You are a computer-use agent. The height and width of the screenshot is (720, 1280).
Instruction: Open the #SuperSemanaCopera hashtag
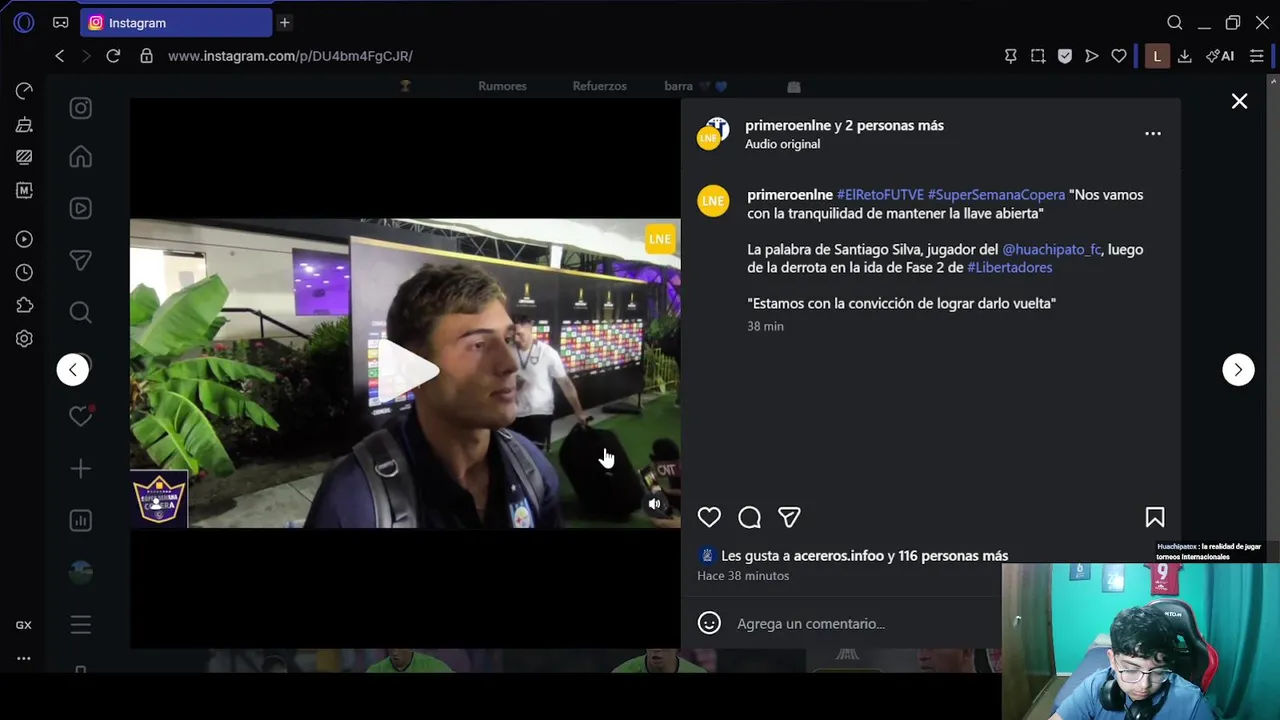(x=996, y=195)
